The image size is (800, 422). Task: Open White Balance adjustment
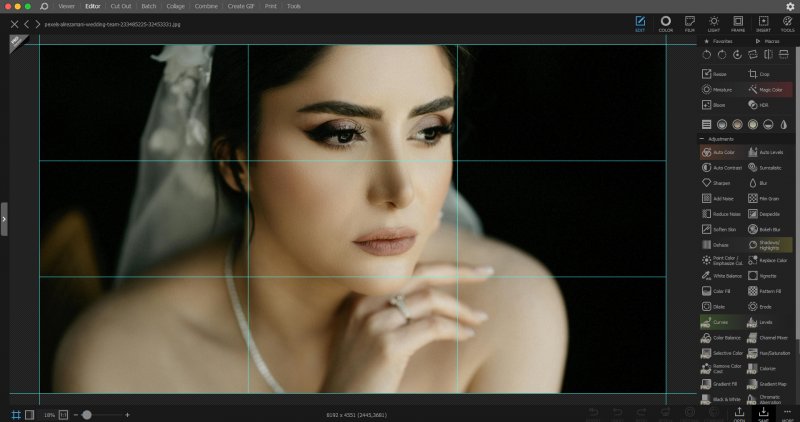(722, 276)
